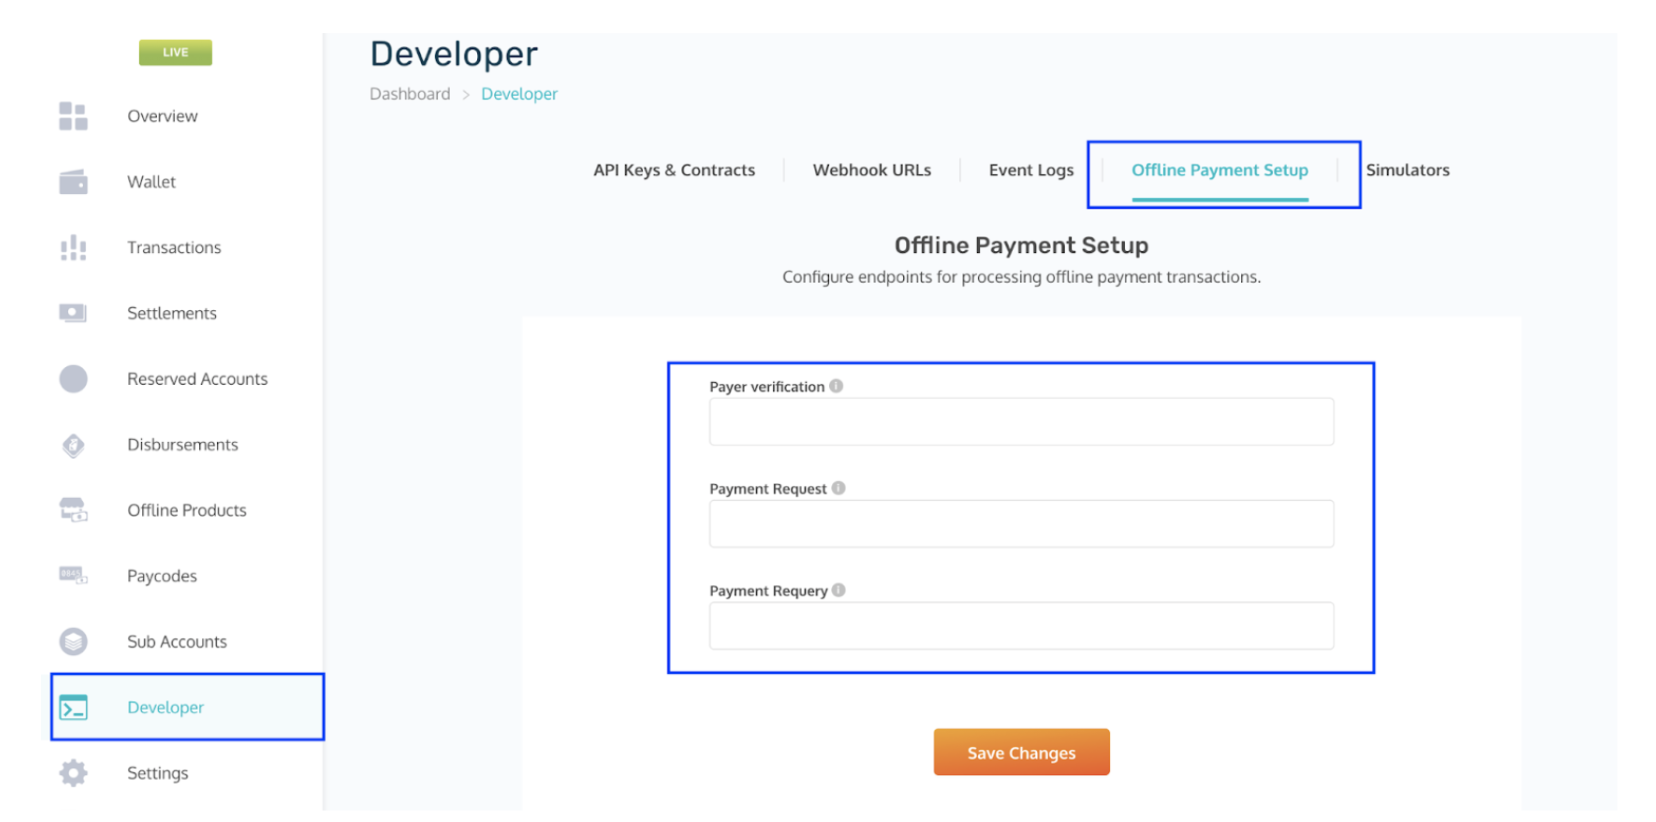1656x822 pixels.
Task: Open Reserved Accounts from the sidebar
Action: coord(197,379)
